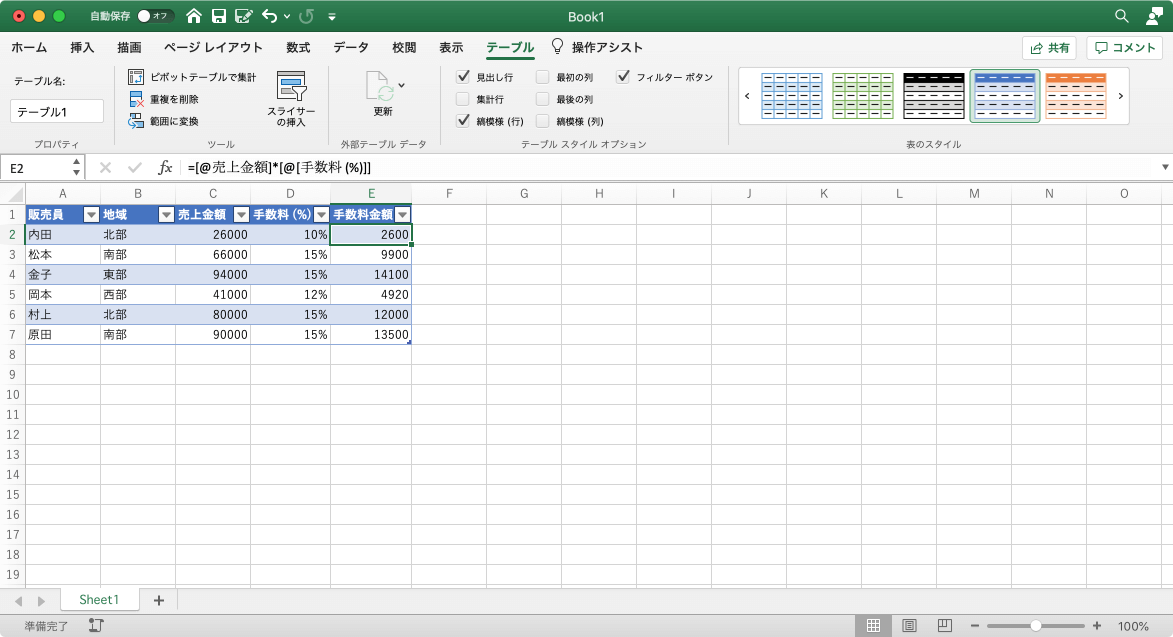The width and height of the screenshot is (1173, 637).
Task: Open the 手数料 (%) filter dropdown
Action: 321,215
